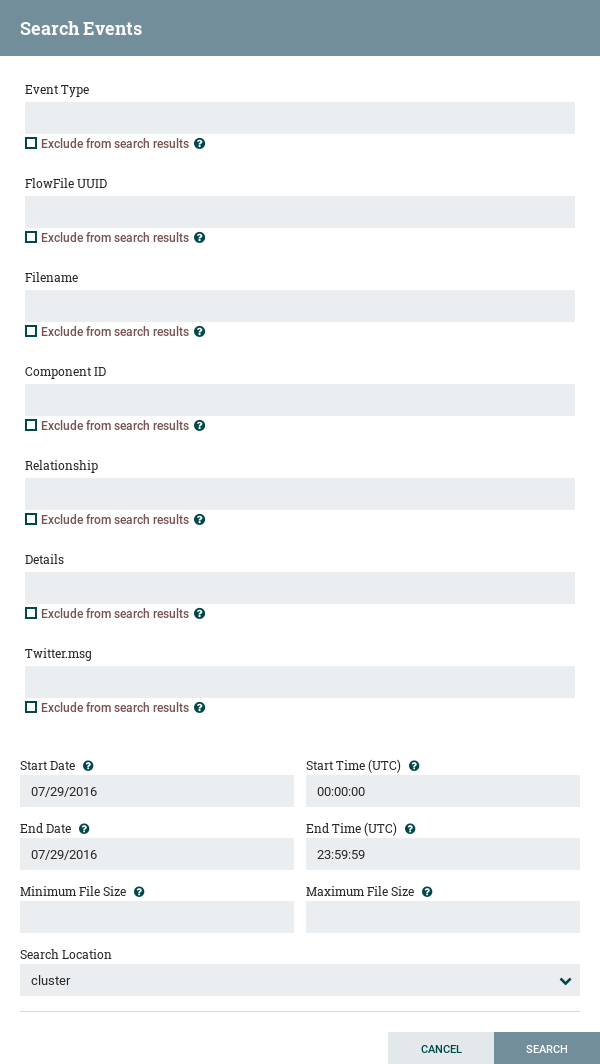This screenshot has height=1064, width=600.
Task: Click help icon beside Start Time (UTC)
Action: click(414, 766)
